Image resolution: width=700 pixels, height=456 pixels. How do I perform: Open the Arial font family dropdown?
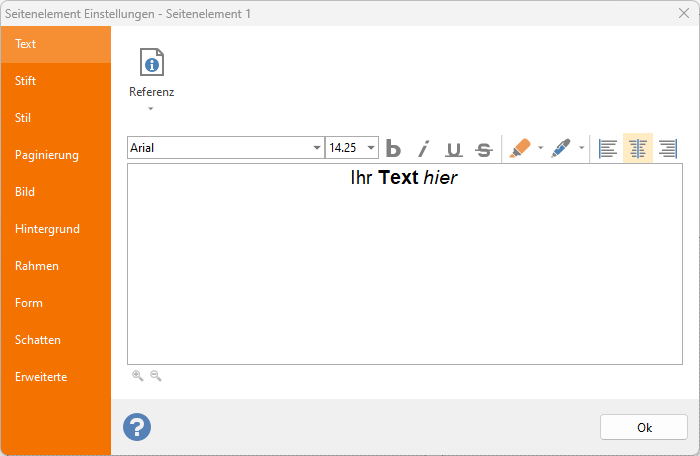tap(316, 148)
